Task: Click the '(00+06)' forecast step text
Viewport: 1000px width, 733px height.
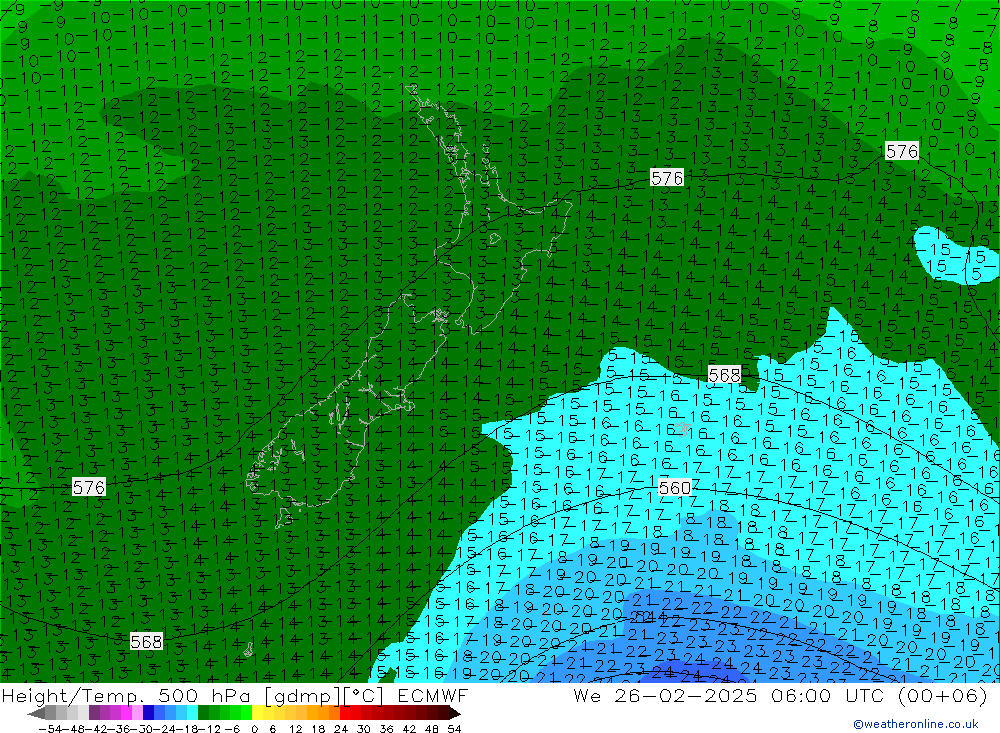Action: pos(943,695)
